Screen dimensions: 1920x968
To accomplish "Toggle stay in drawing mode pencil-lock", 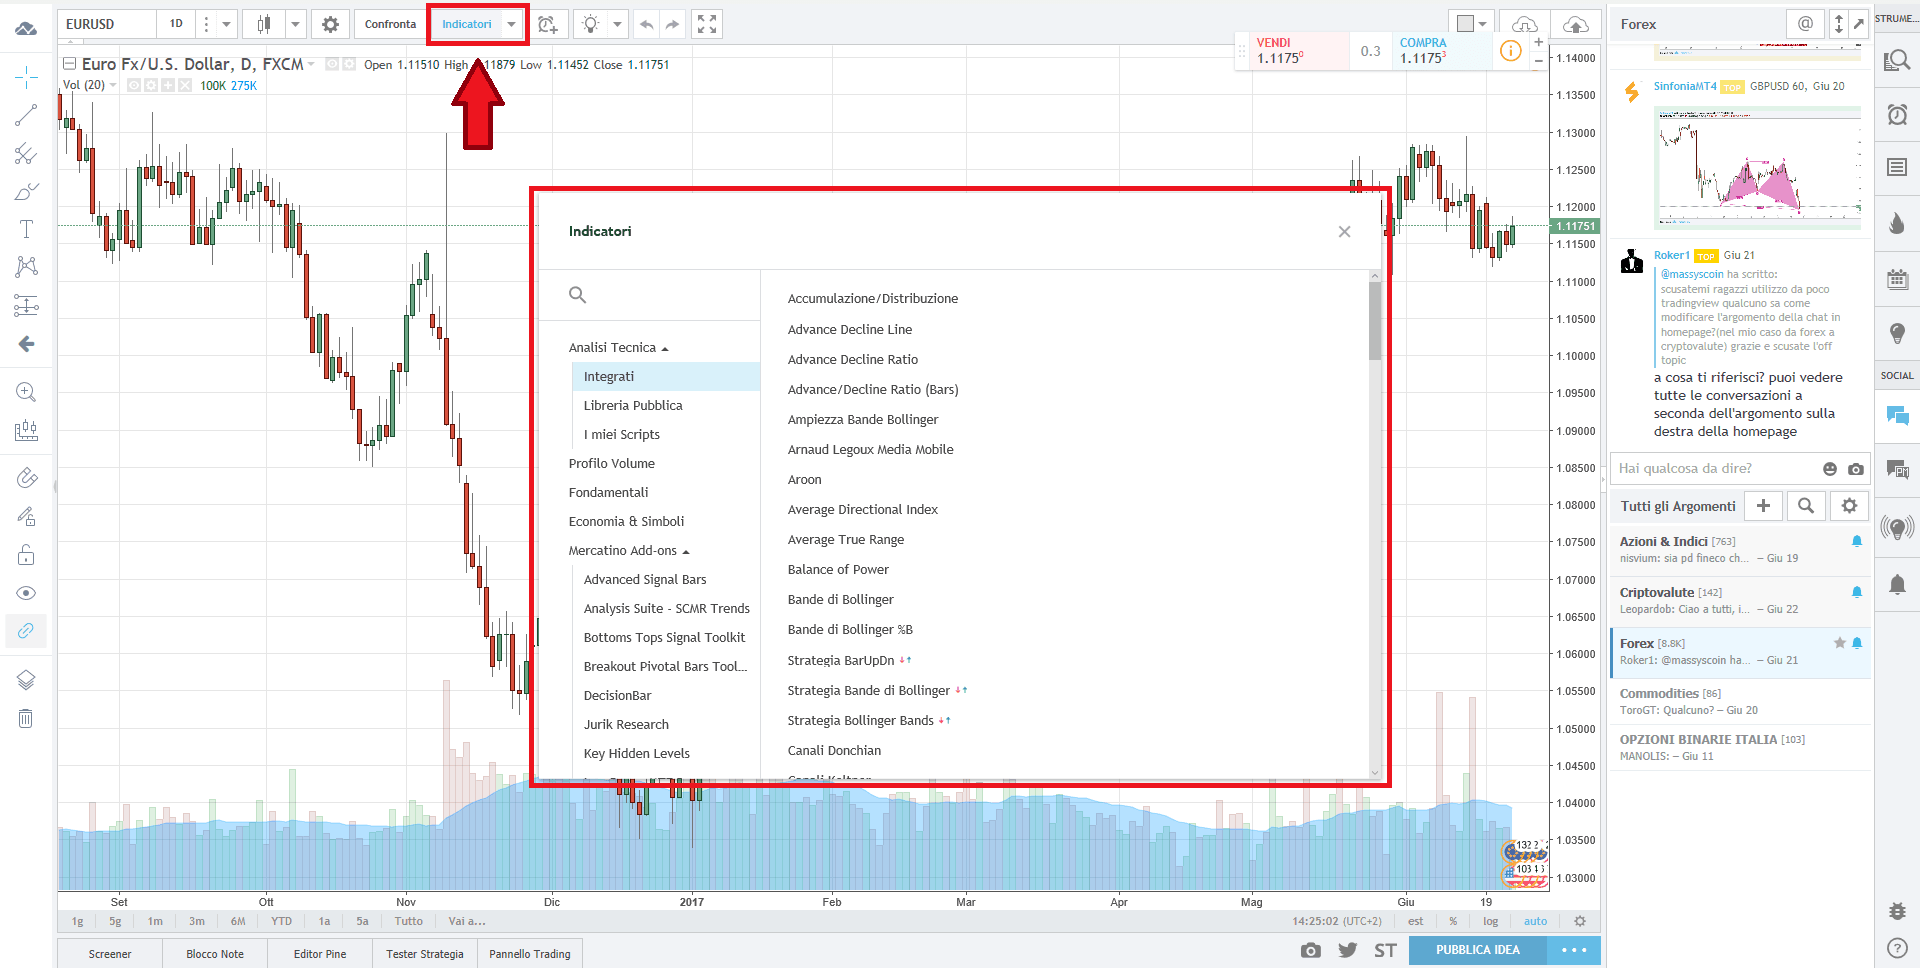I will (x=26, y=516).
